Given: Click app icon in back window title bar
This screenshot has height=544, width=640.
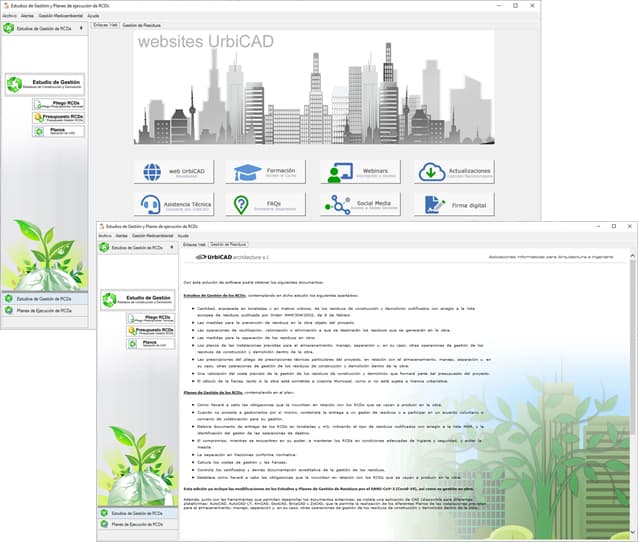Looking at the screenshot, I should coord(6,6).
